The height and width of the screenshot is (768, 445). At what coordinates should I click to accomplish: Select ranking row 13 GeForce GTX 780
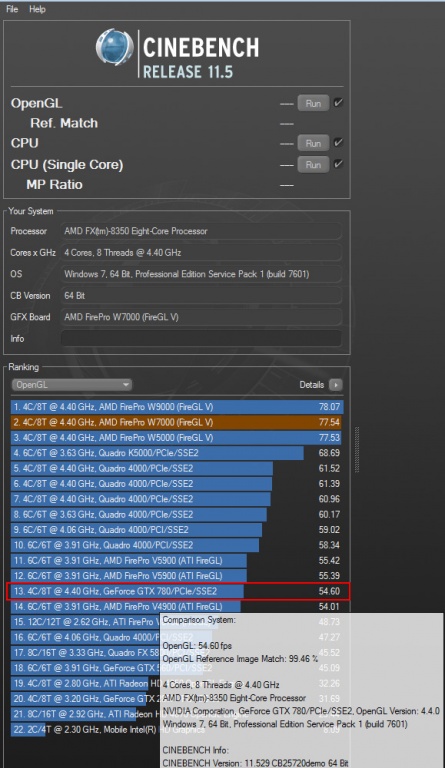click(176, 591)
